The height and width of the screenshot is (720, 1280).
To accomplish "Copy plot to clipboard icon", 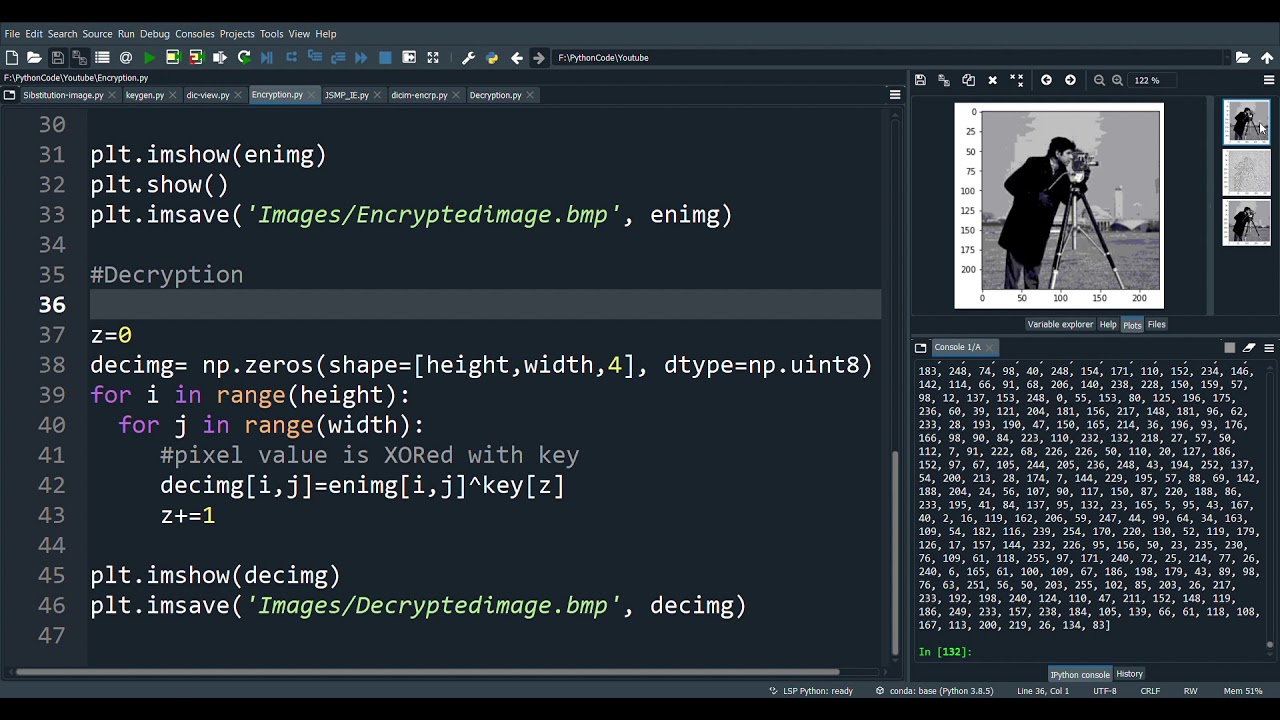I will tap(968, 80).
